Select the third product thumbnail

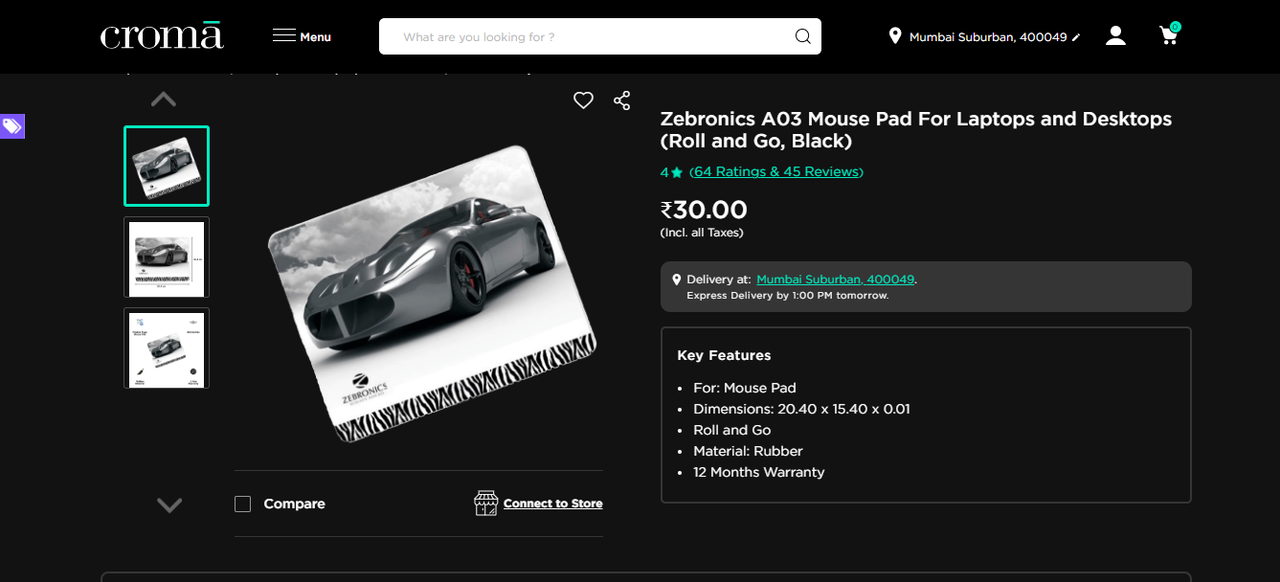tap(166, 348)
